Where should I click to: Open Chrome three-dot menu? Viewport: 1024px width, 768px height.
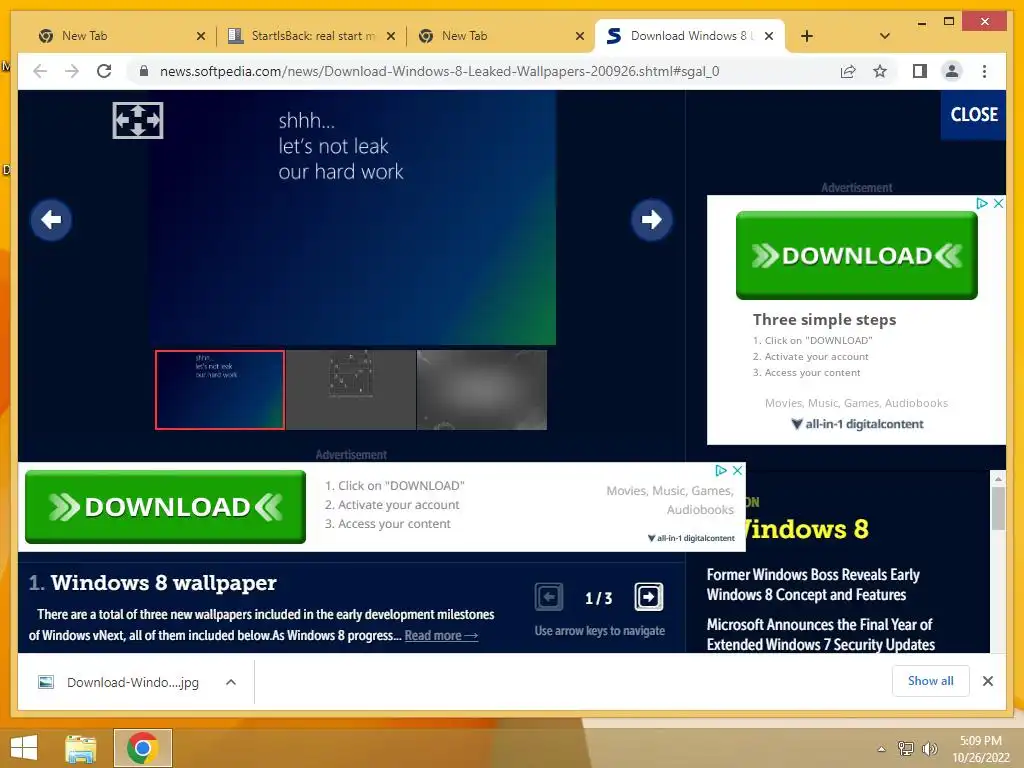click(x=984, y=71)
